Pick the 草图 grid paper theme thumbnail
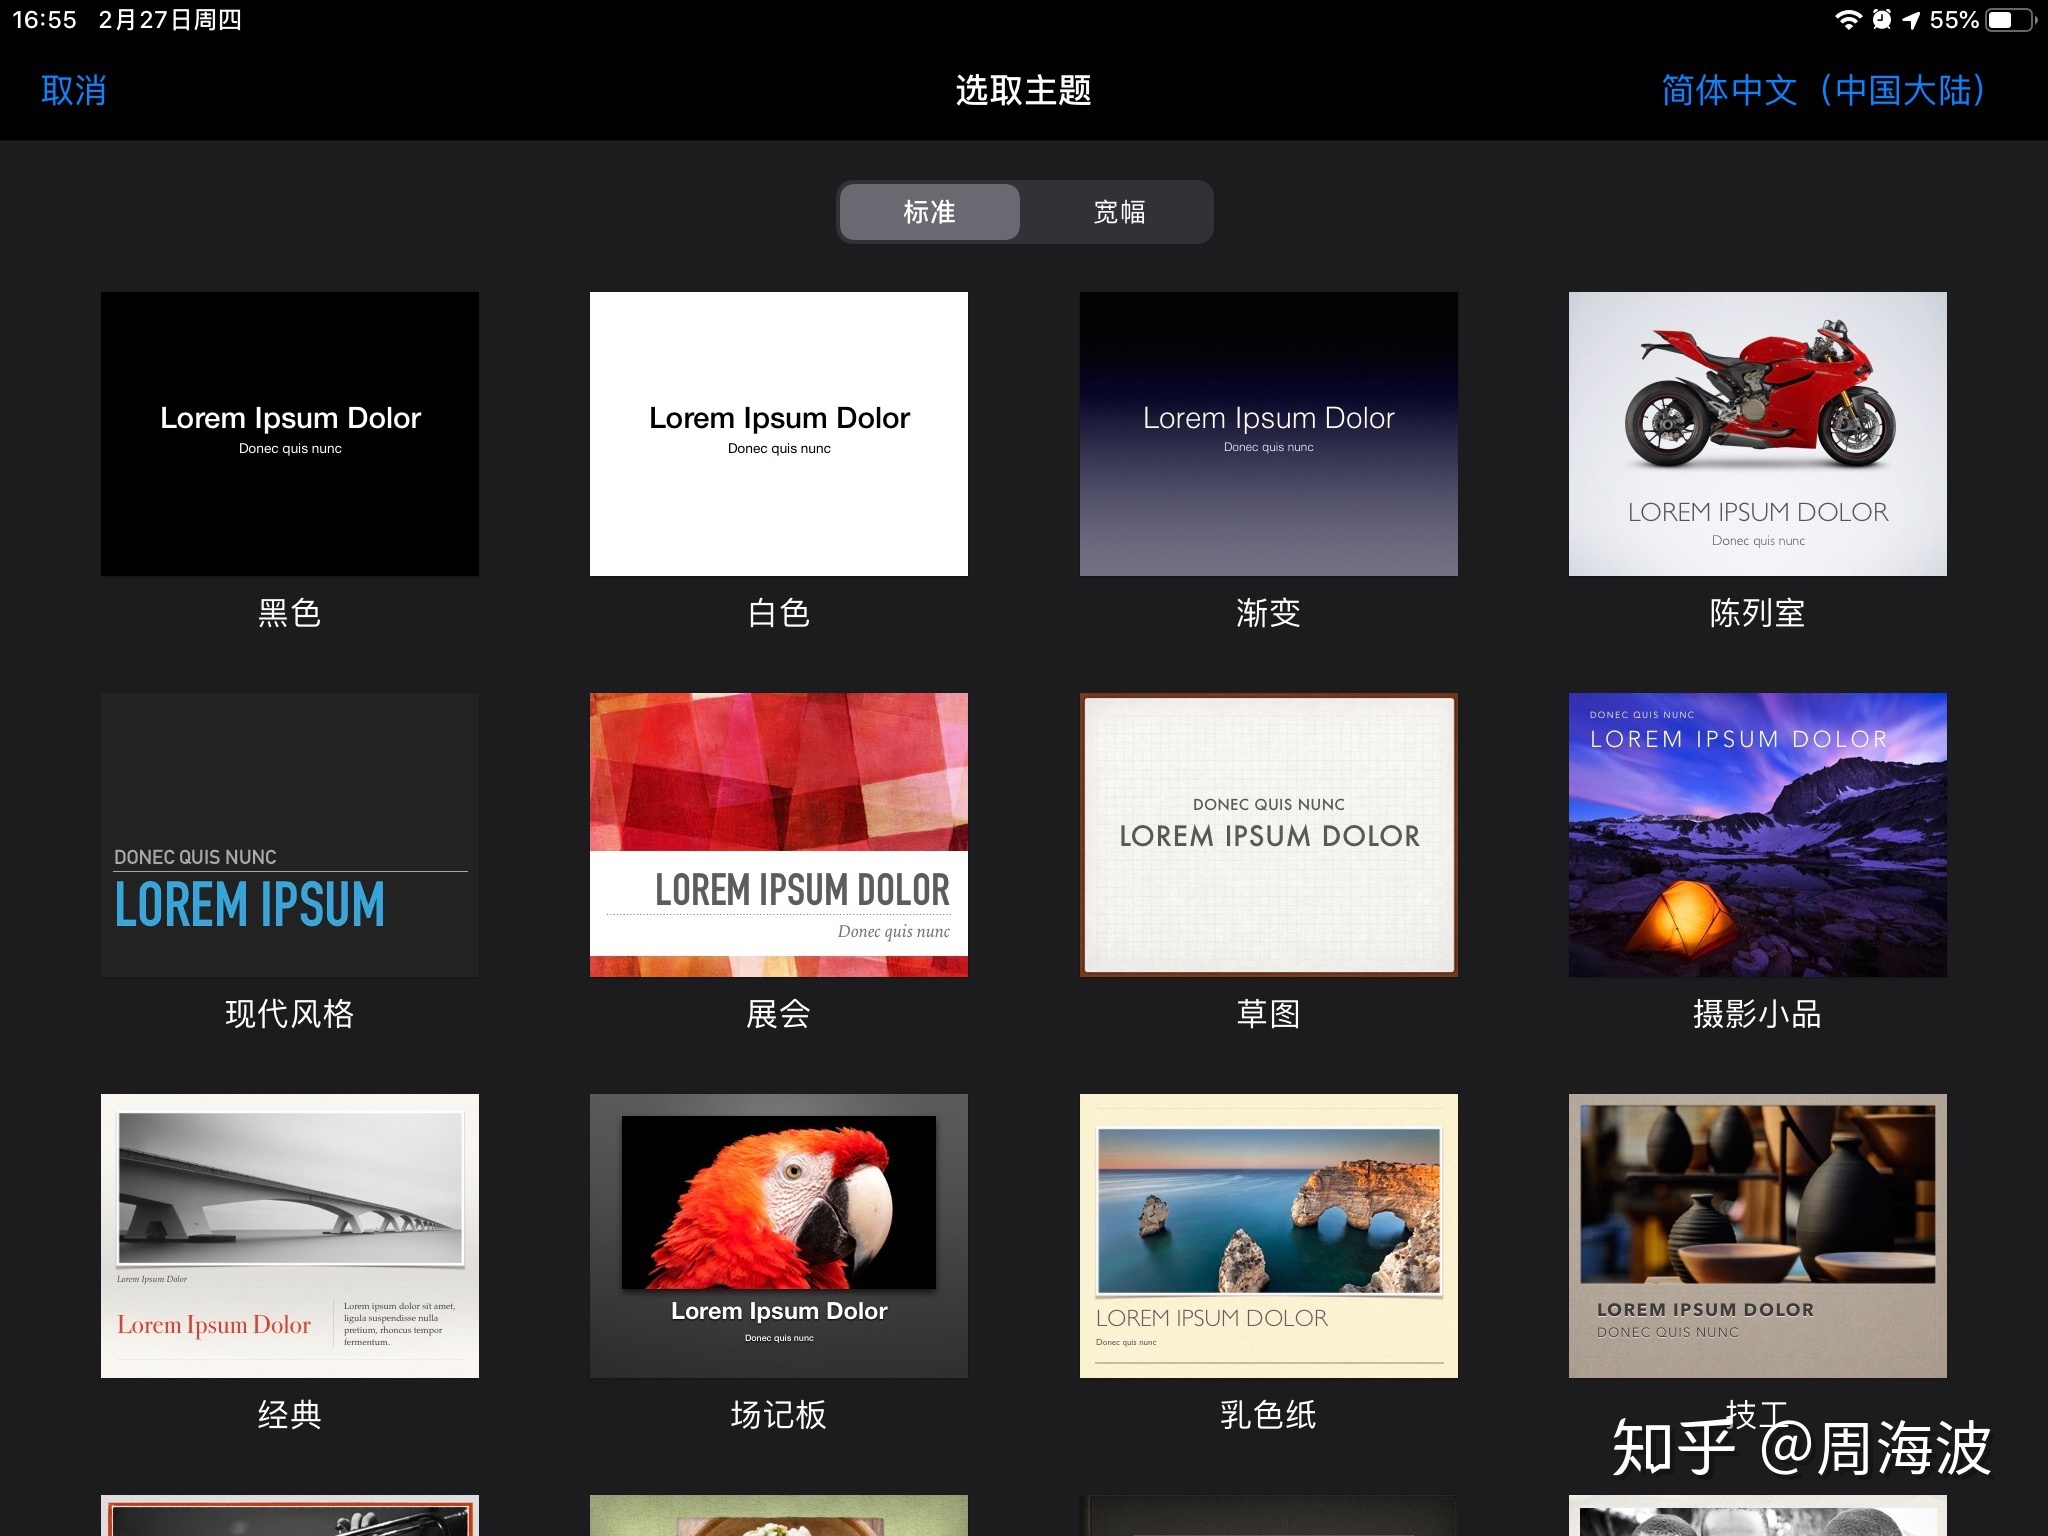This screenshot has width=2048, height=1536. click(x=1269, y=835)
